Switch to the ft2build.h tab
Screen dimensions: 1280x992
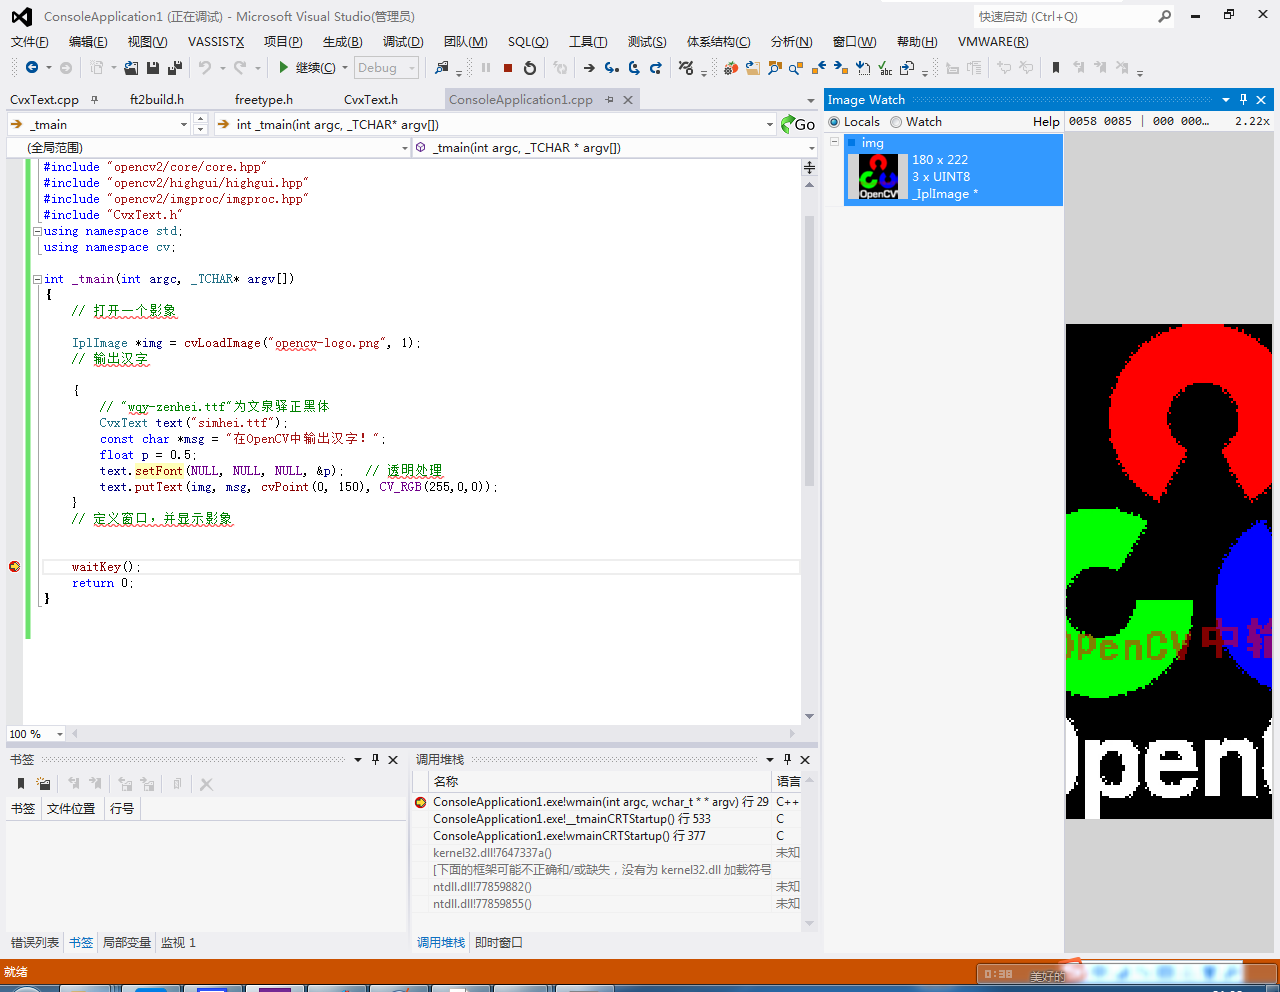(x=157, y=99)
